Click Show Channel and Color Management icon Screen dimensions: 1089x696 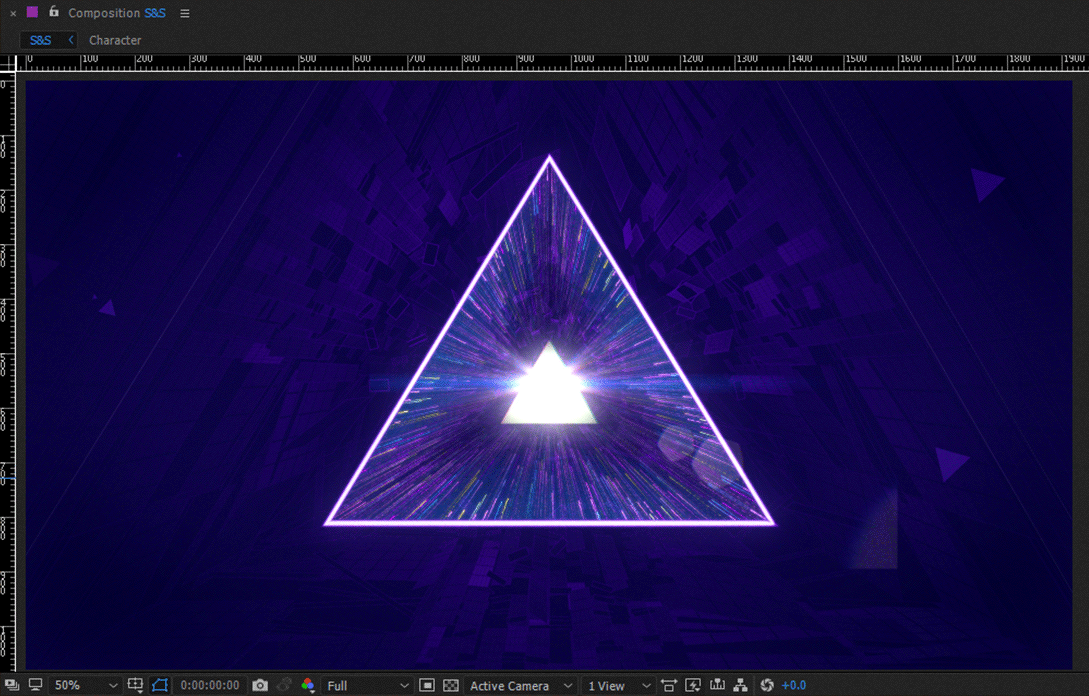tap(310, 685)
